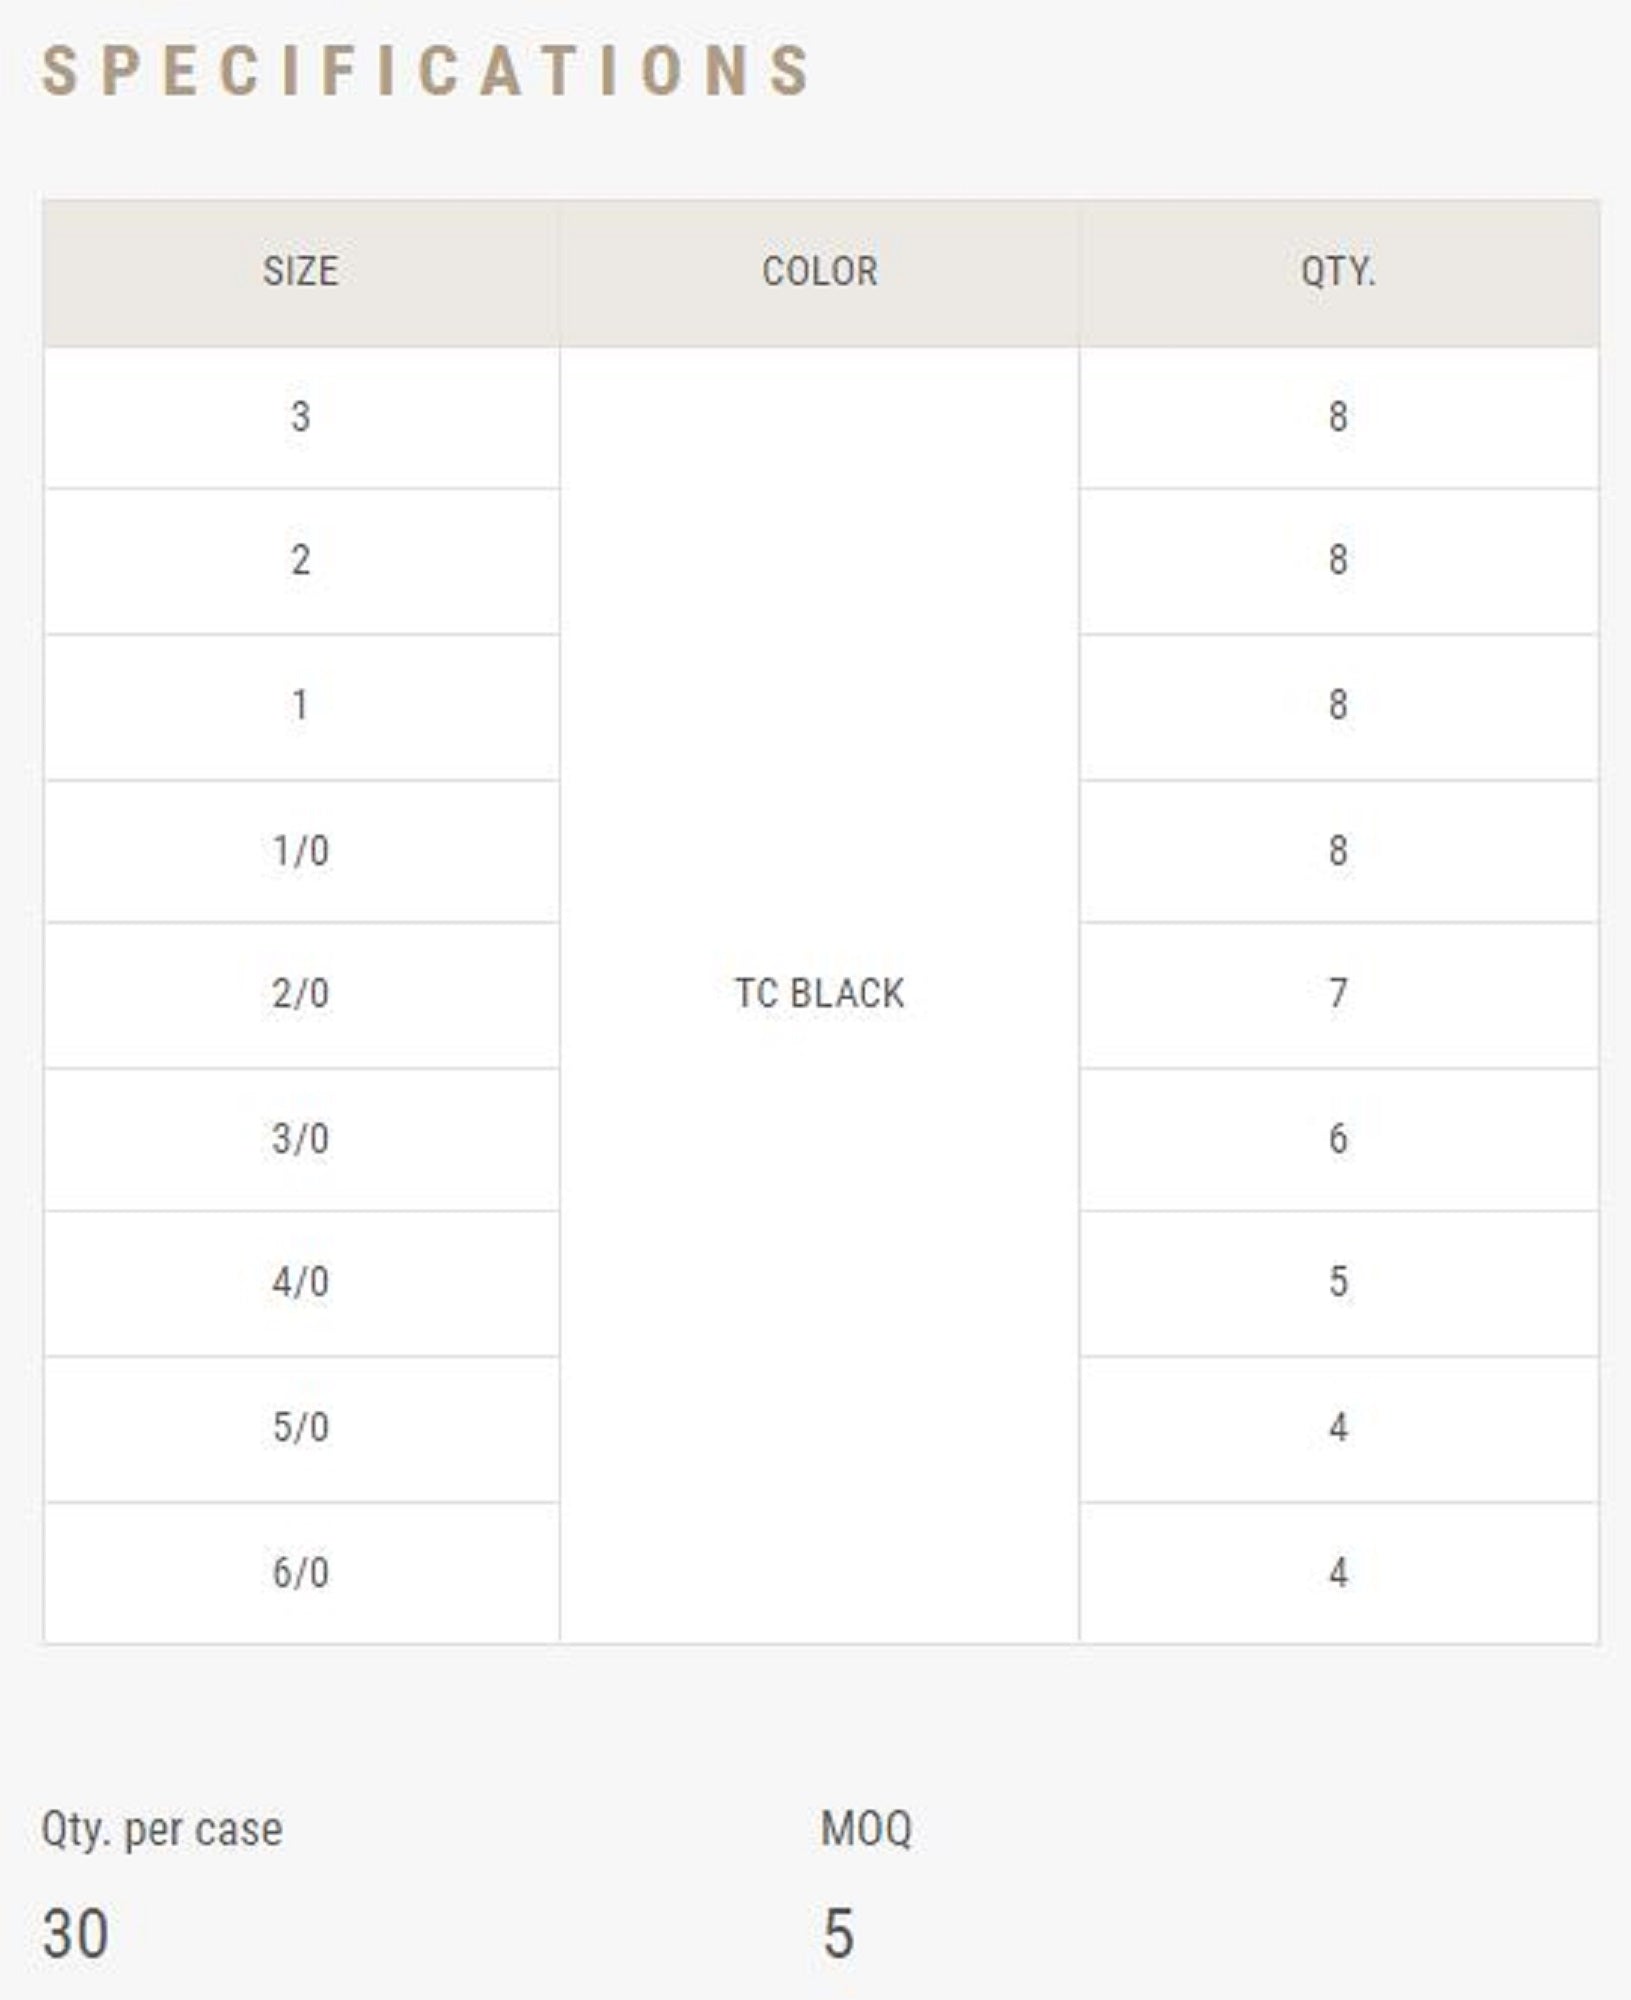Image resolution: width=1631 pixels, height=2000 pixels.
Task: Click the SPECIFICATIONS heading
Action: tap(426, 71)
